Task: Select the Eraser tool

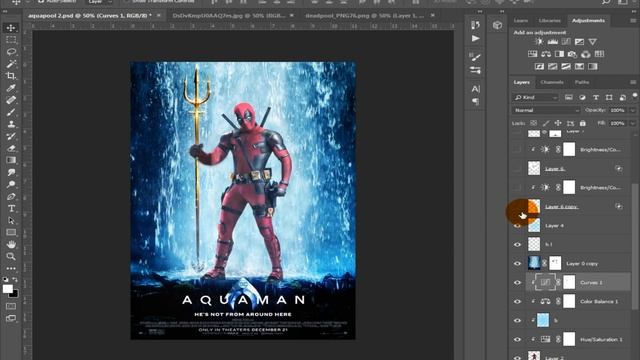Action: [11, 148]
